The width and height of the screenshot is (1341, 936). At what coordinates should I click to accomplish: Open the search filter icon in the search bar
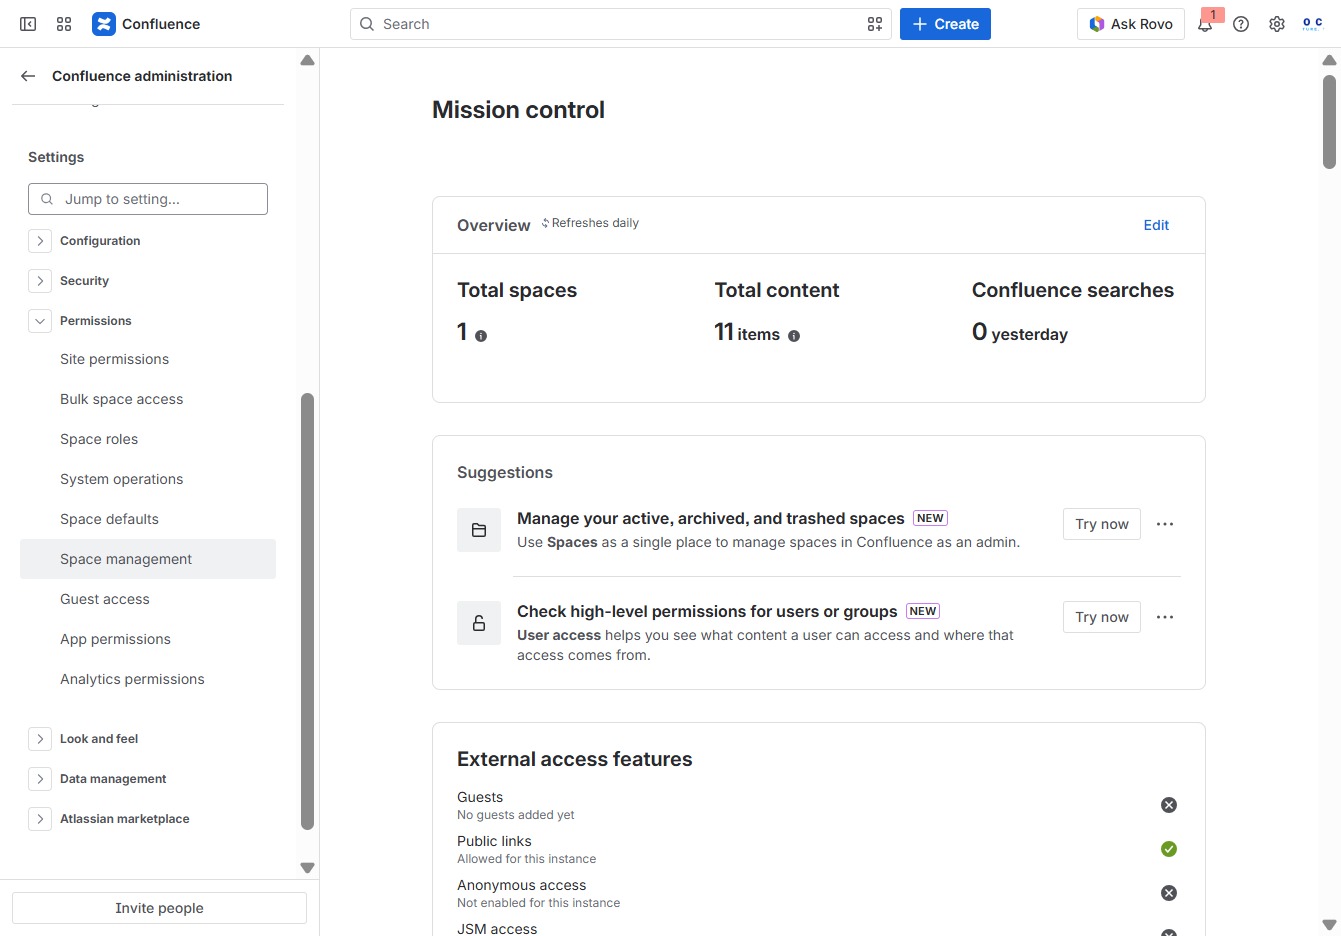(875, 24)
